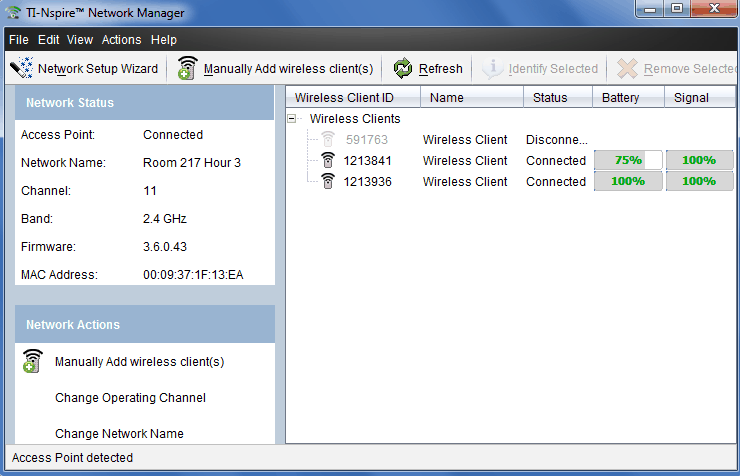Click Change Operating Channel link
The height and width of the screenshot is (476, 740).
130,398
